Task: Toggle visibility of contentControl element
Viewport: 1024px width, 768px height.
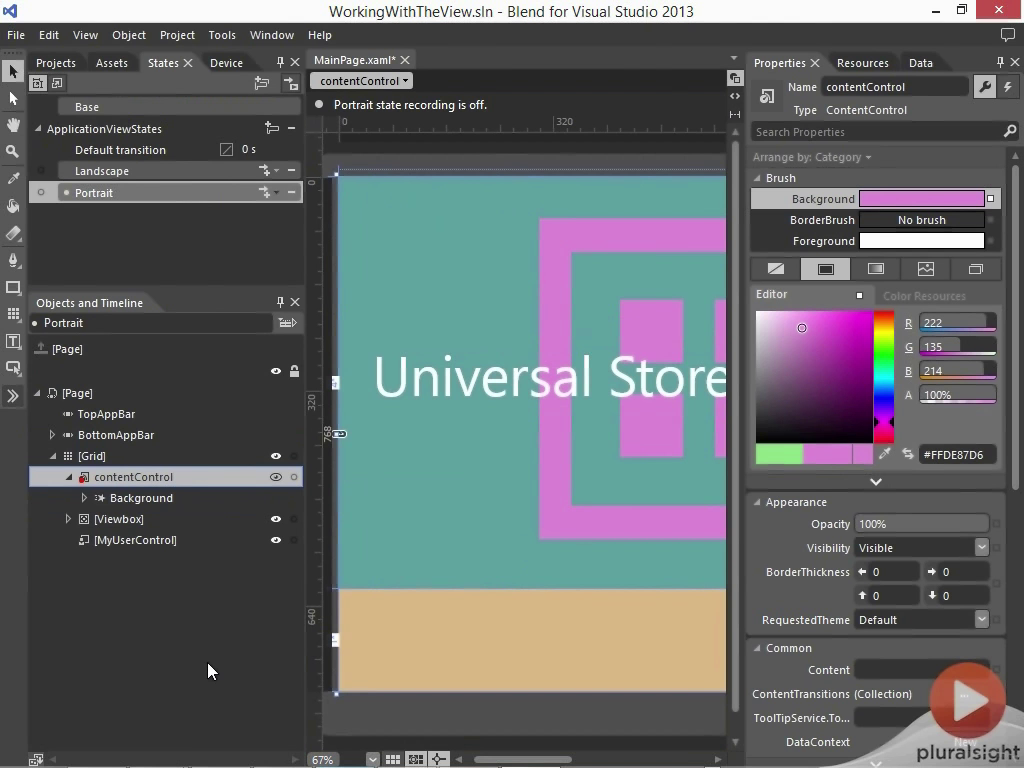Action: [x=276, y=477]
